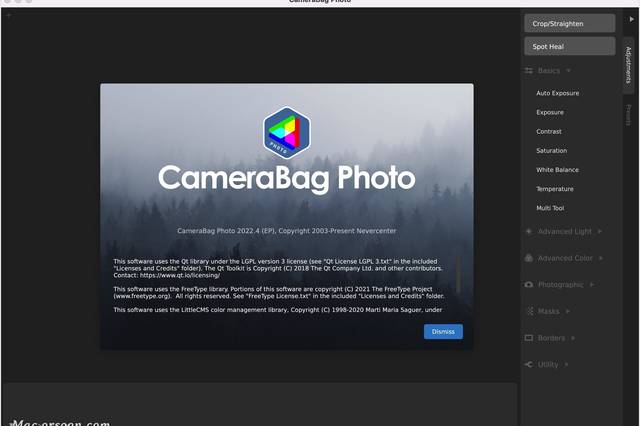This screenshot has height=426, width=640.
Task: Expand the Advanced Light section arrow
Action: [x=600, y=231]
